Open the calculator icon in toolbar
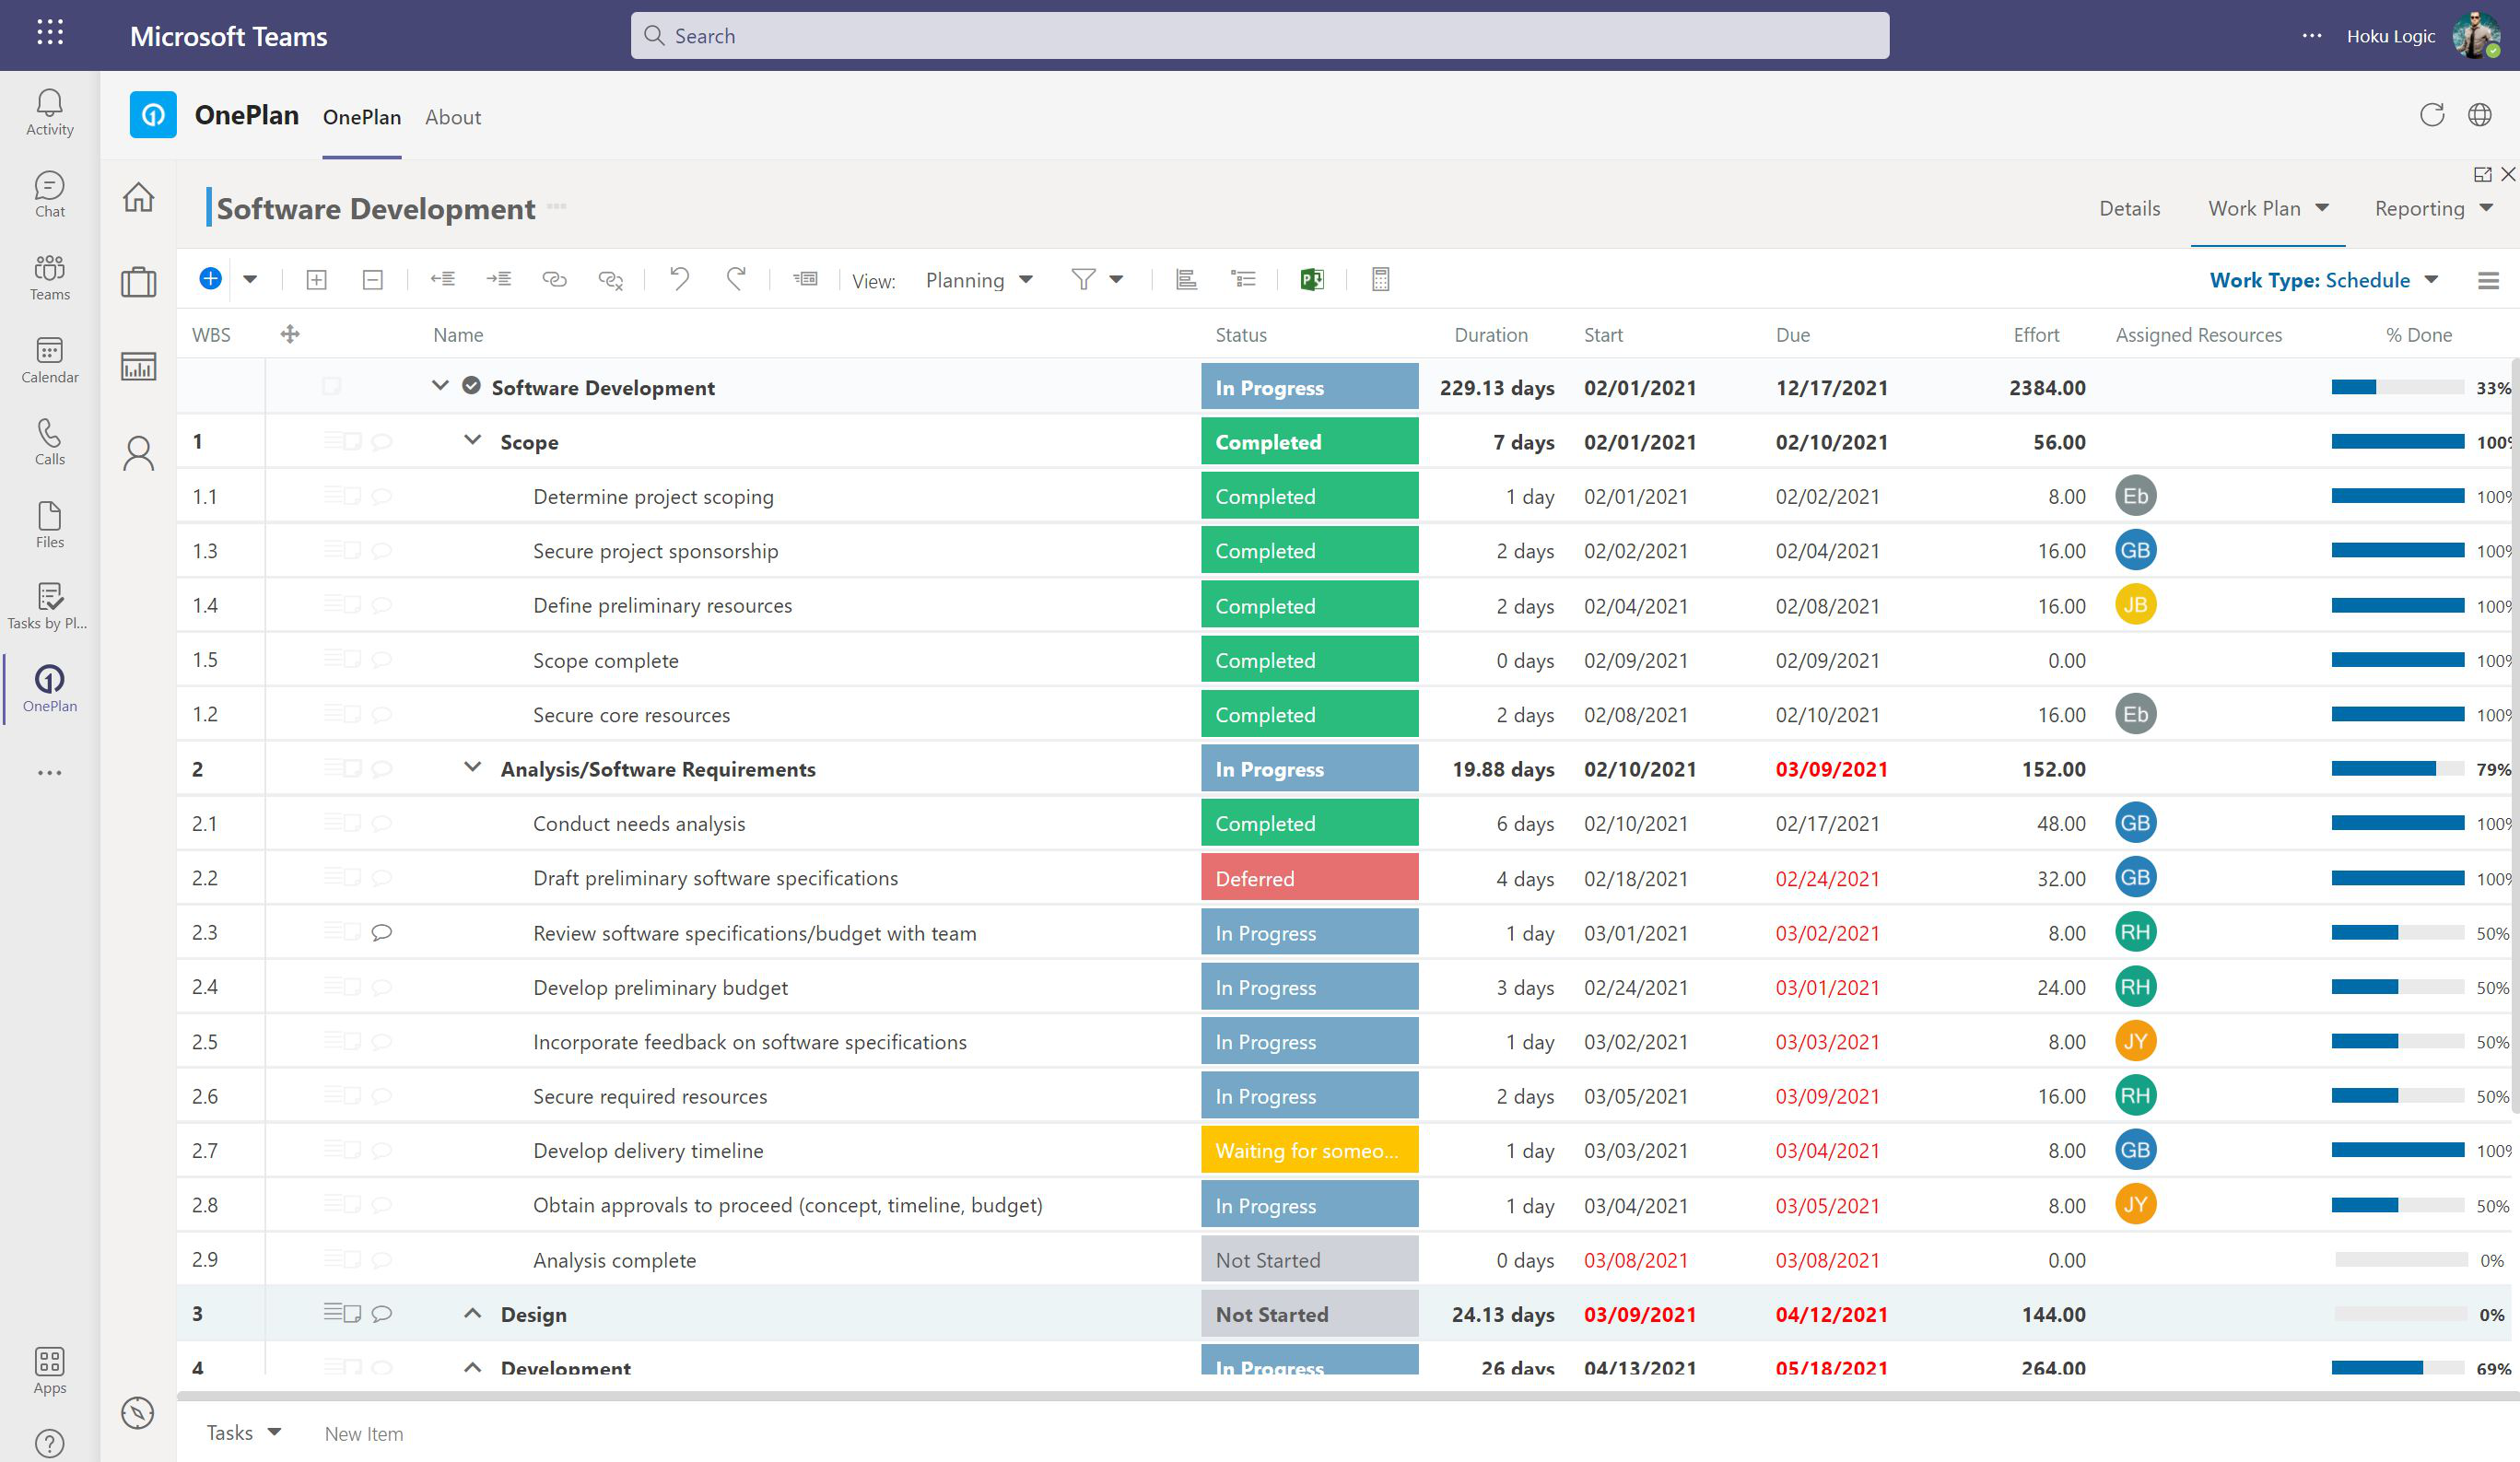This screenshot has width=2520, height=1462. [x=1380, y=279]
